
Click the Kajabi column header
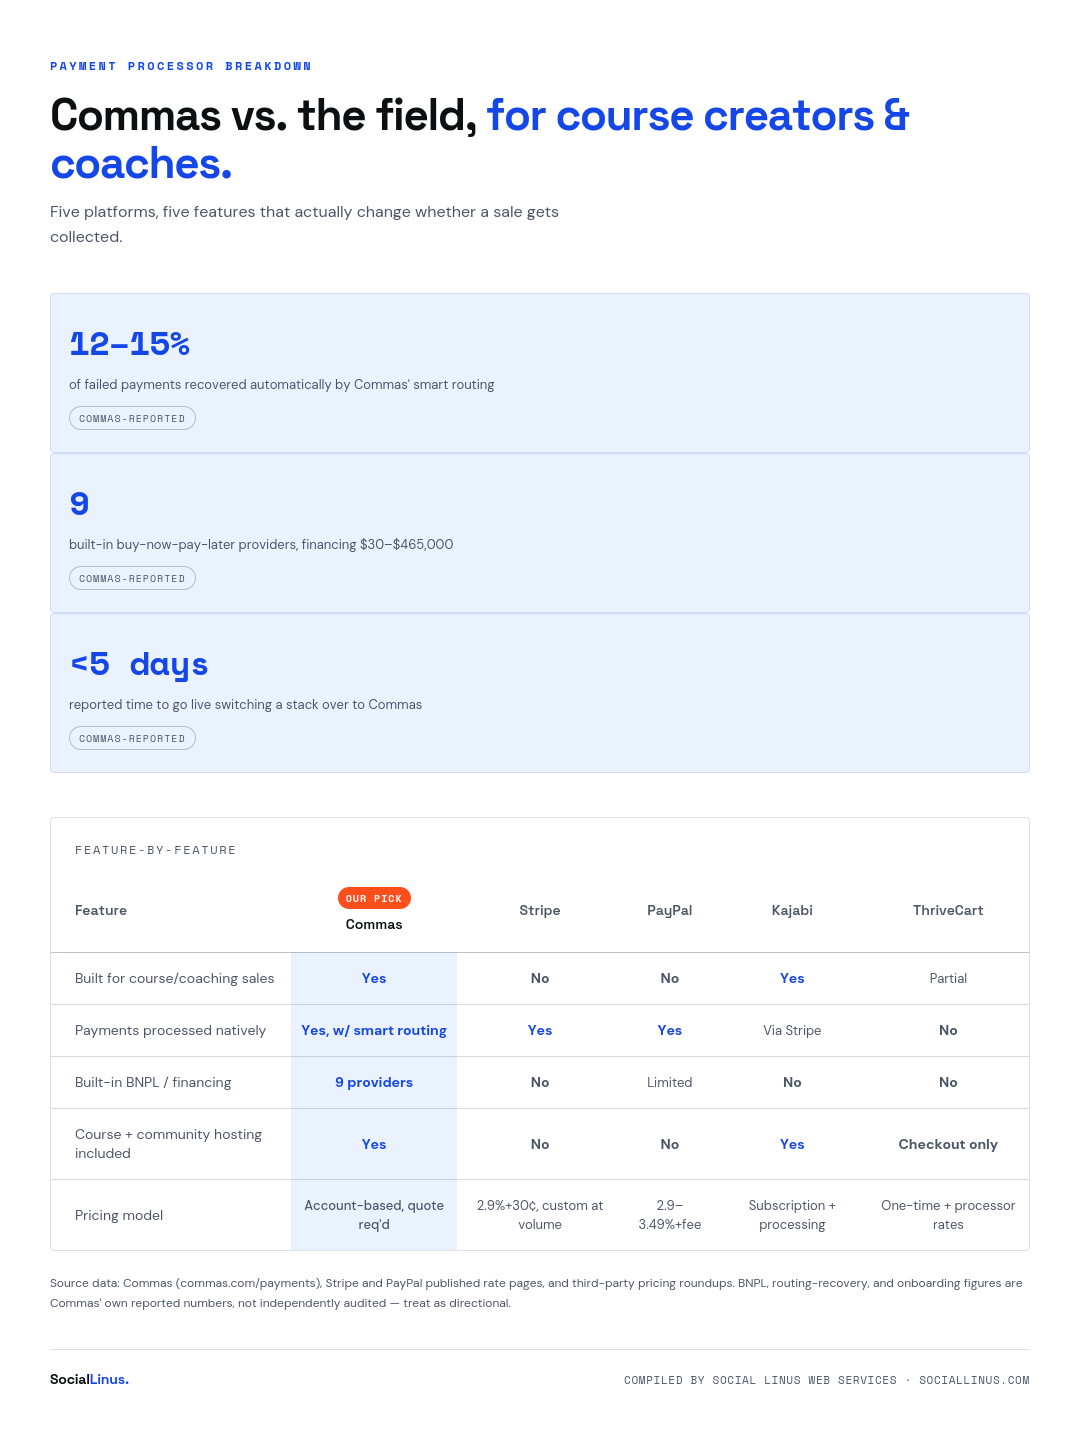coord(792,910)
